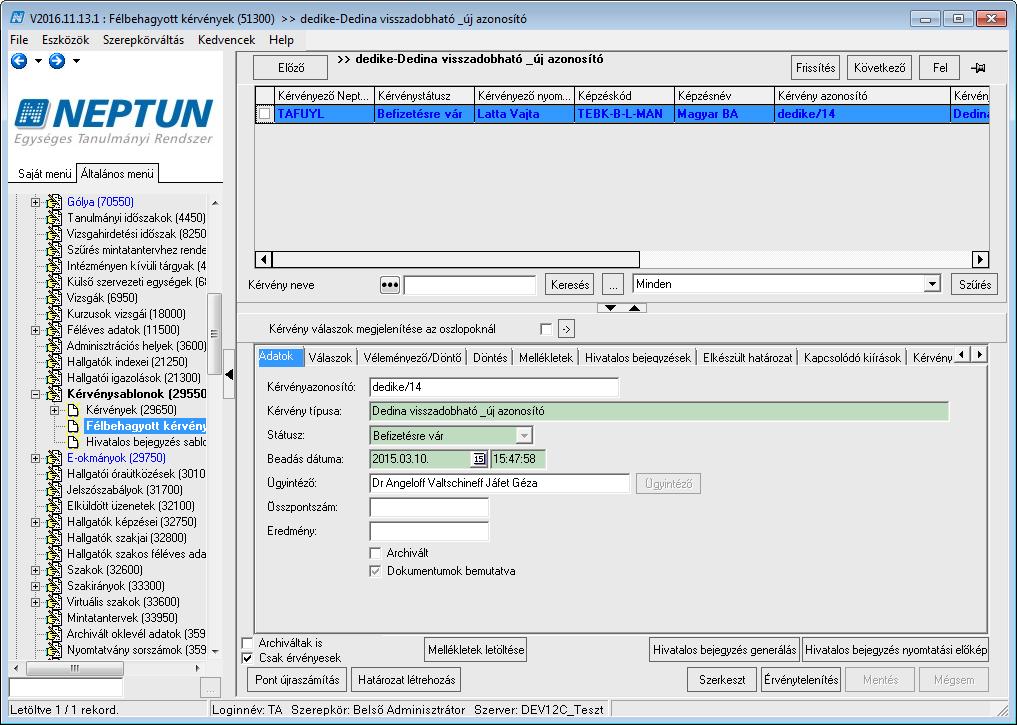1017x725 pixels.
Task: Click the Előző button
Action: tap(291, 68)
